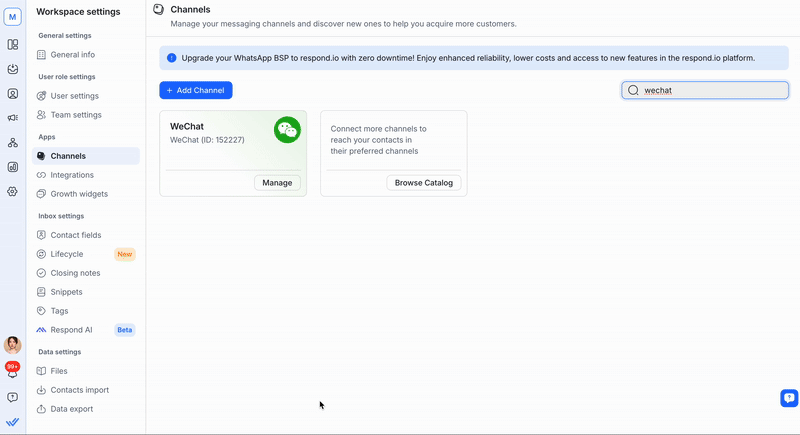Open the chat support widget icon
This screenshot has width=800, height=435.
pyautogui.click(x=788, y=398)
